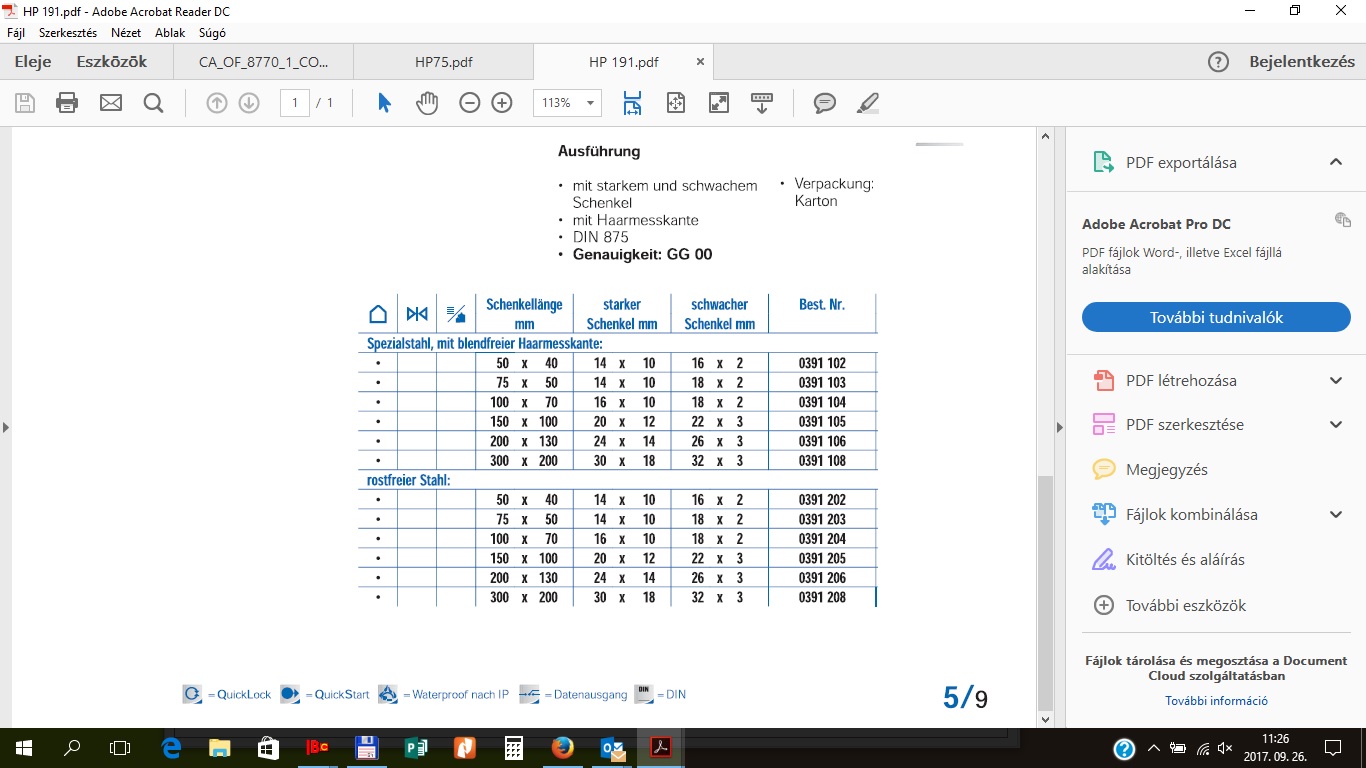Toggle fit one full page view

tap(676, 103)
